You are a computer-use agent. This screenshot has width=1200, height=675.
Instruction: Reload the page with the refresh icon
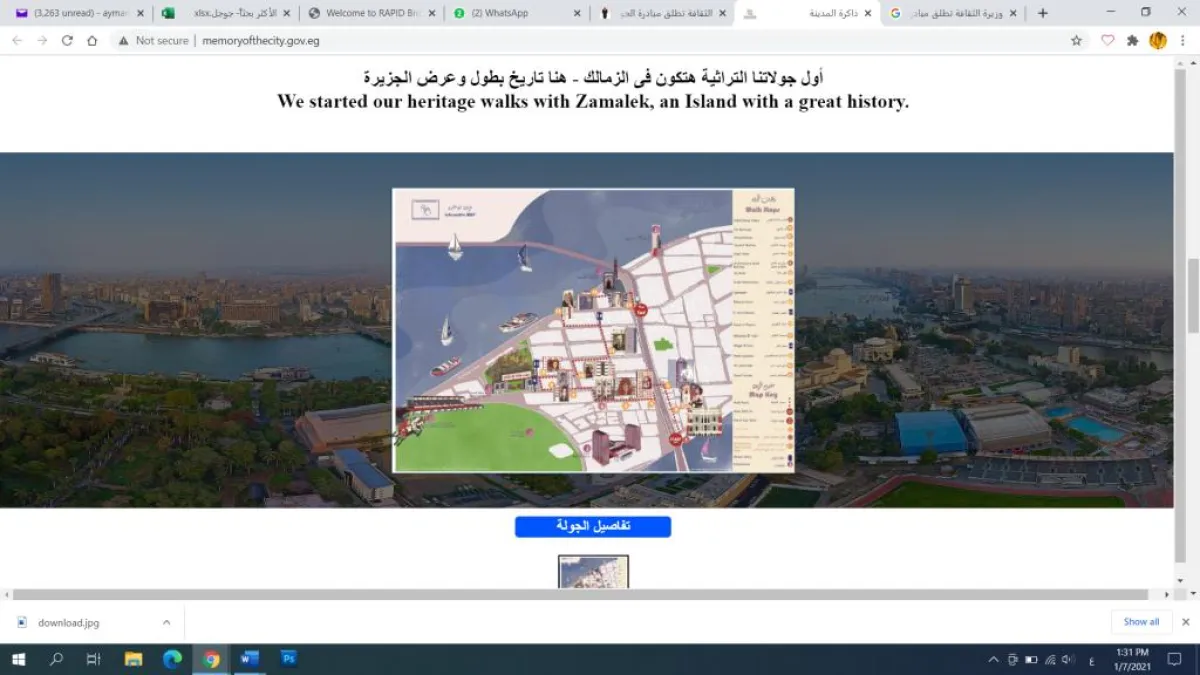[67, 41]
